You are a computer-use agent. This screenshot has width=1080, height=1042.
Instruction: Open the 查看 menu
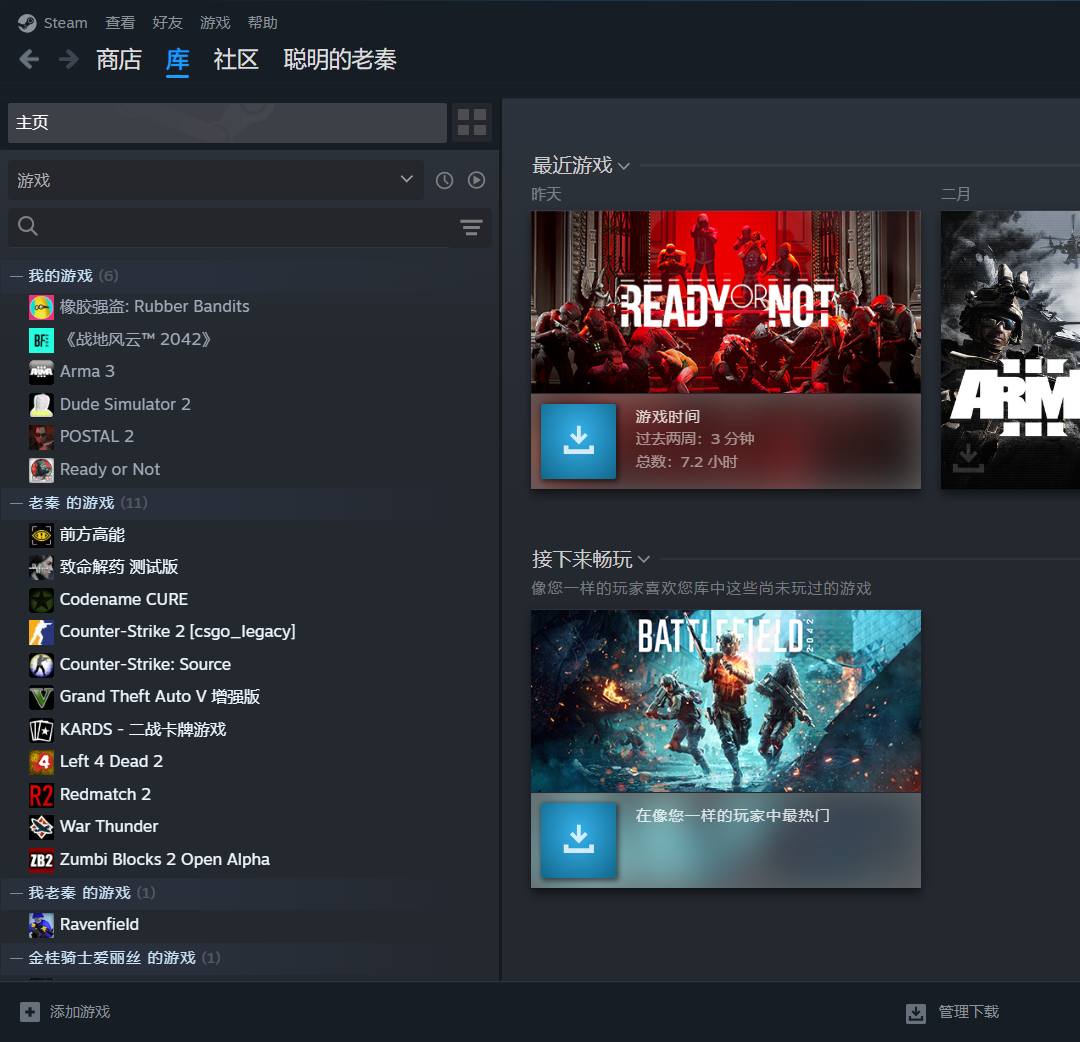[x=120, y=23]
